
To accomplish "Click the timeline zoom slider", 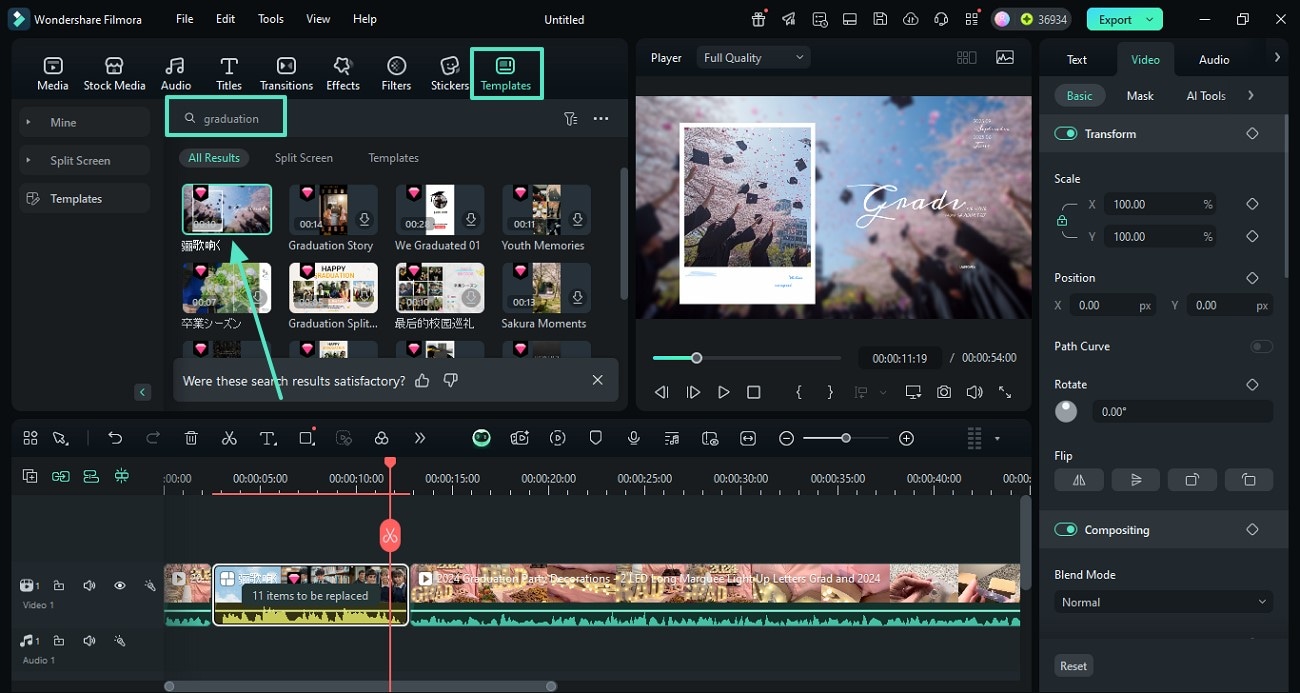I will (x=846, y=438).
